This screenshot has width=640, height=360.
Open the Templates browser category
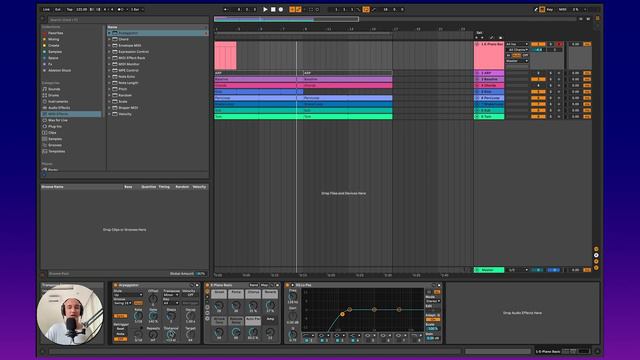[57, 151]
